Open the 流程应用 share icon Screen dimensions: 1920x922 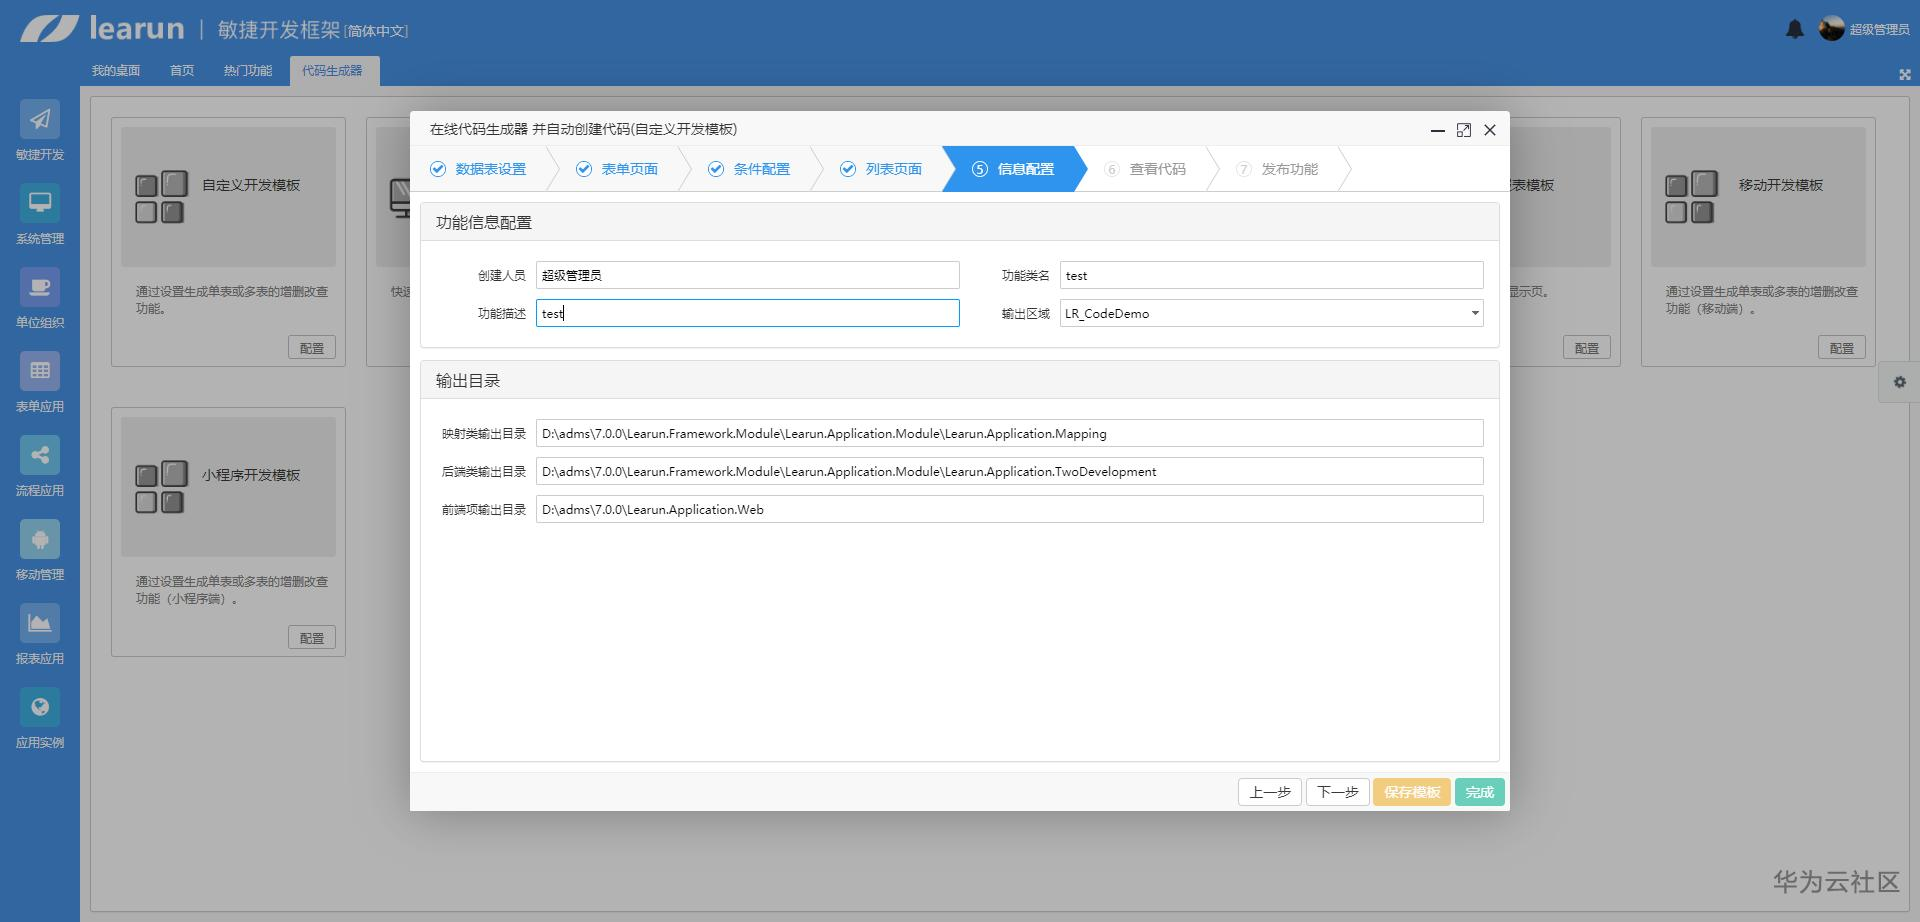coord(40,456)
